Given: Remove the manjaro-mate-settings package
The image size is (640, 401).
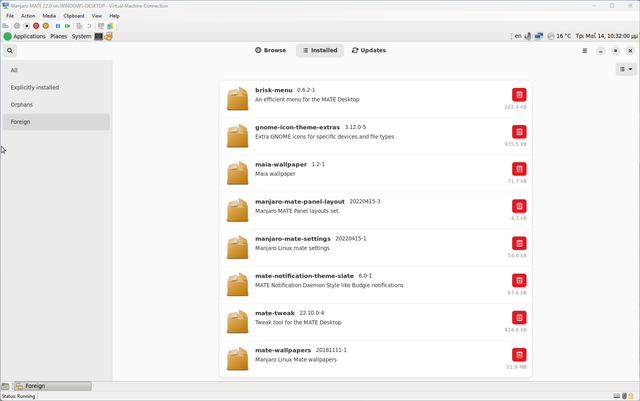Looking at the screenshot, I should (x=519, y=243).
